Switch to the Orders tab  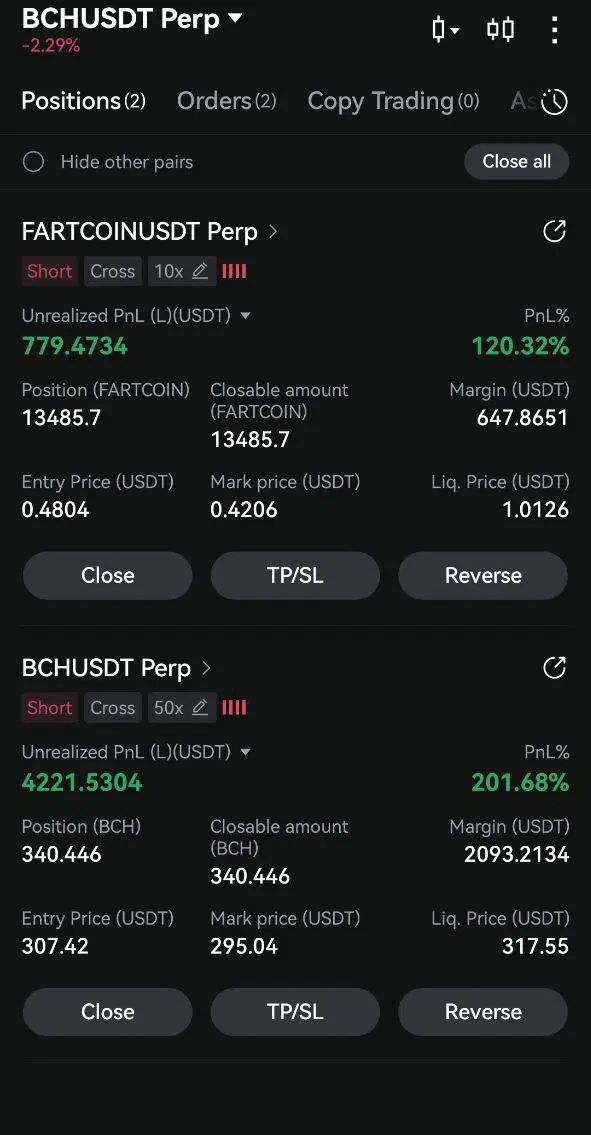click(227, 101)
